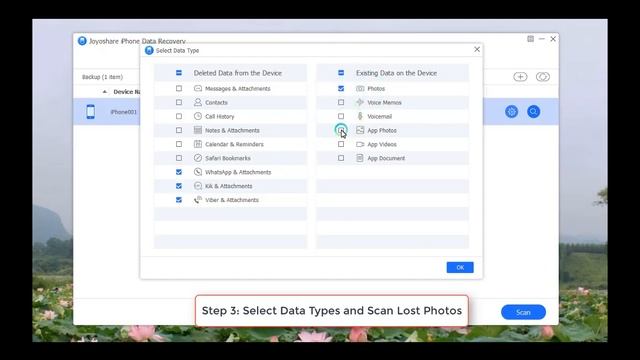This screenshot has width=640, height=360.
Task: Click the Photos camera icon
Action: pos(360,88)
